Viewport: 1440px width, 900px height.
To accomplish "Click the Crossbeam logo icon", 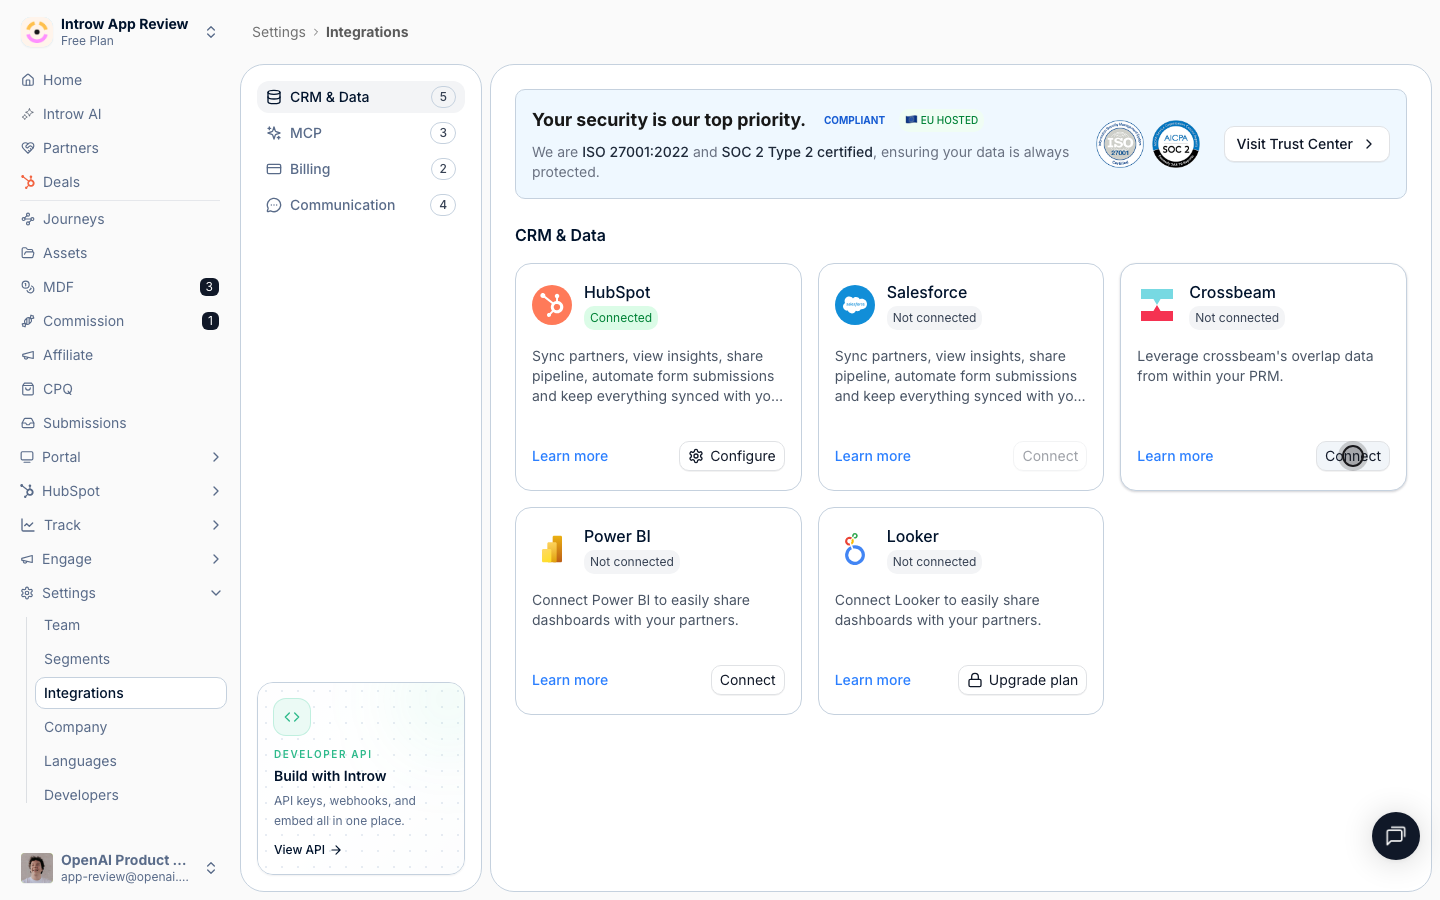I will [x=1157, y=305].
